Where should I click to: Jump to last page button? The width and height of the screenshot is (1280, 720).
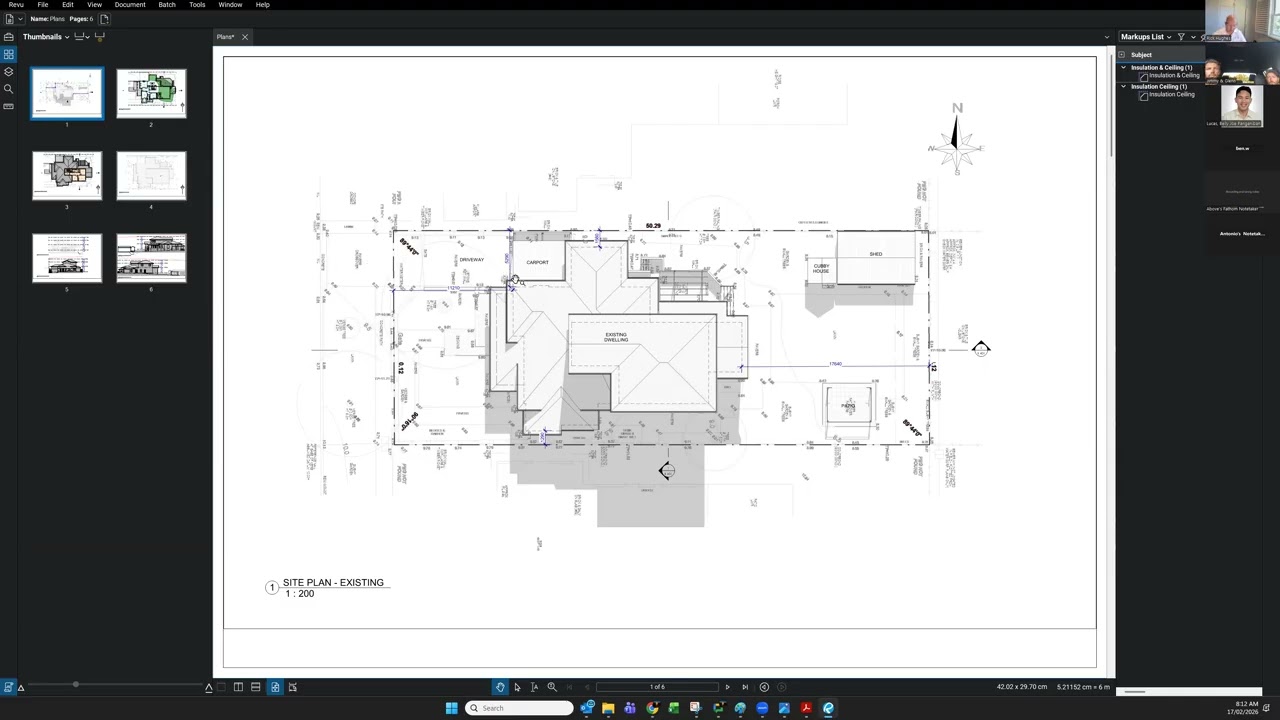point(744,687)
